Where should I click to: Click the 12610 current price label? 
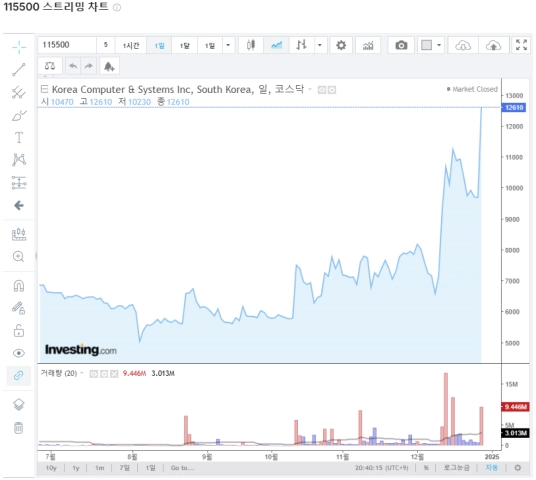pyautogui.click(x=514, y=108)
